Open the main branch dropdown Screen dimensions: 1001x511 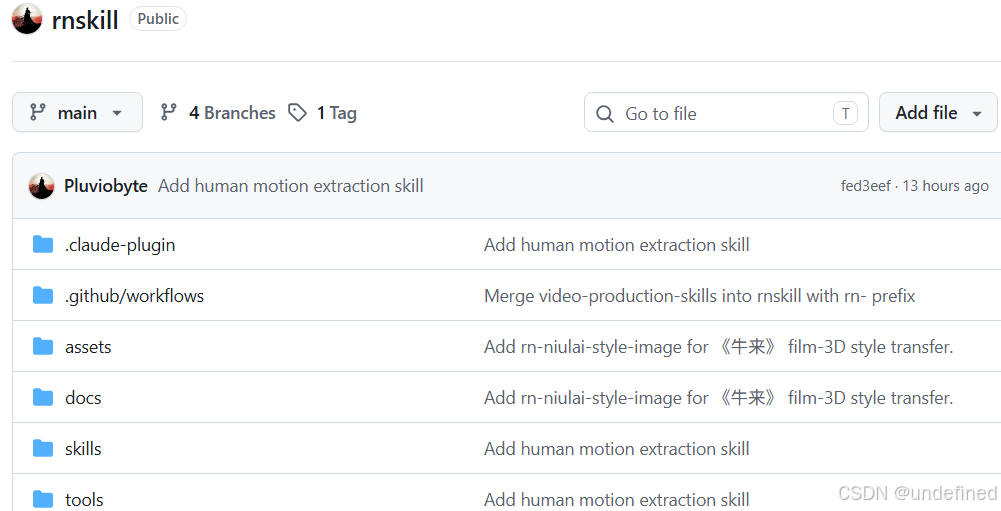(x=77, y=112)
